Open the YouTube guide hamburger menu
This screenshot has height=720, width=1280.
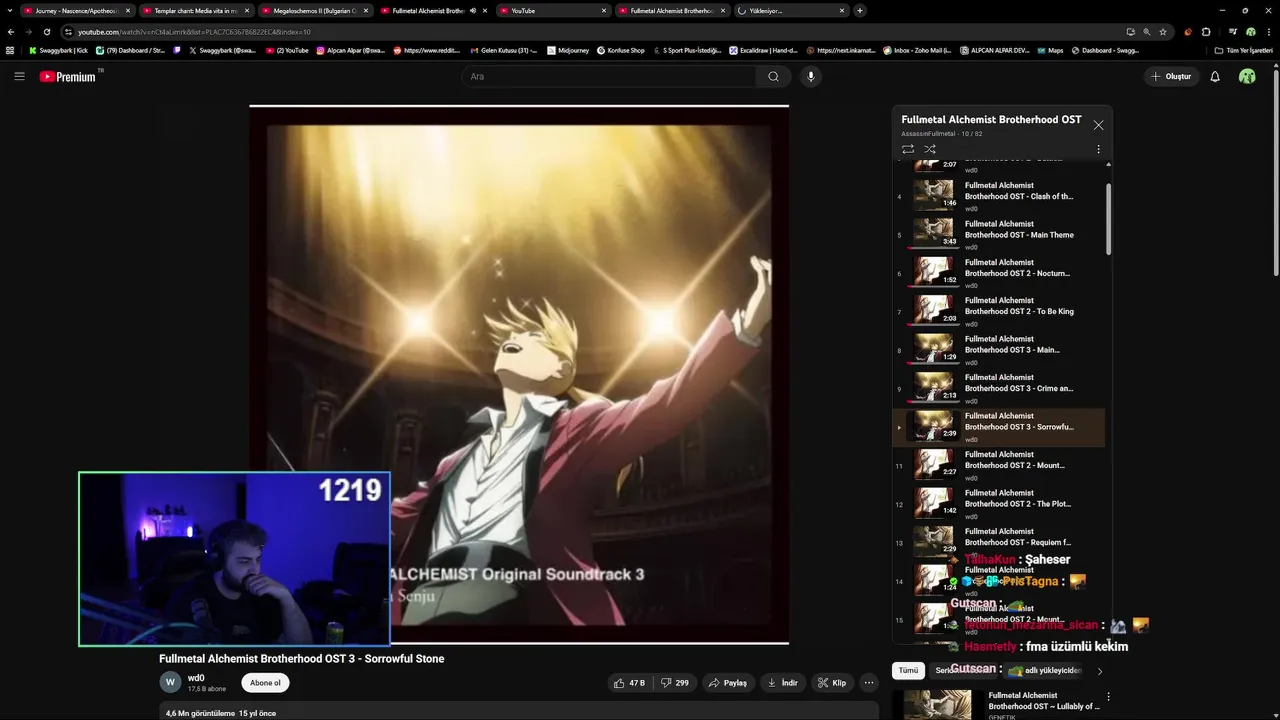19,76
